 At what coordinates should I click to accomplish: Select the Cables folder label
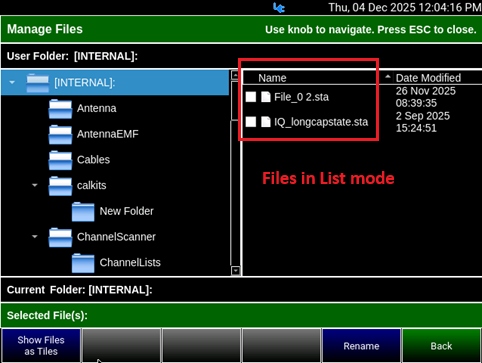click(93, 160)
